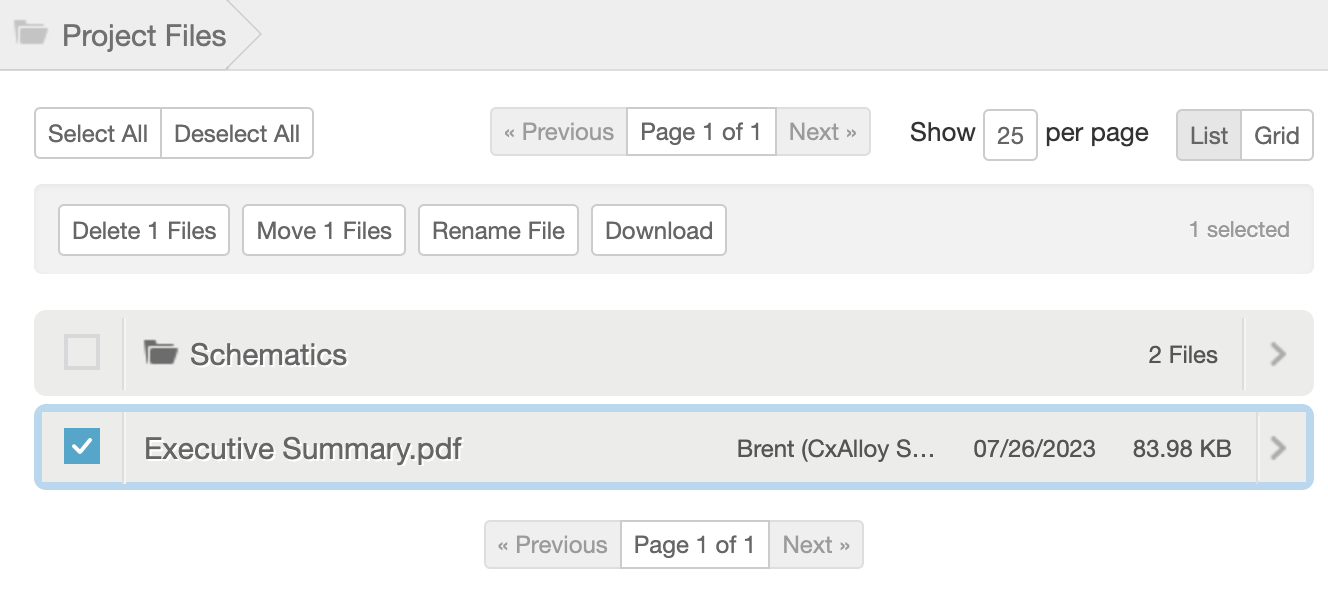Open the Schematics folder chevron arrow
The width and height of the screenshot is (1328, 592).
[x=1277, y=353]
